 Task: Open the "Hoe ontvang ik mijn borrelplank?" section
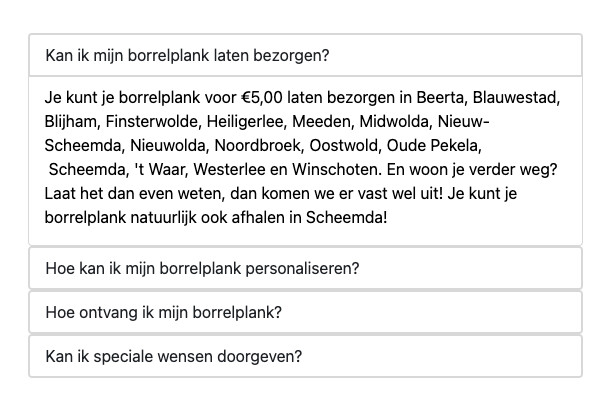click(x=164, y=312)
